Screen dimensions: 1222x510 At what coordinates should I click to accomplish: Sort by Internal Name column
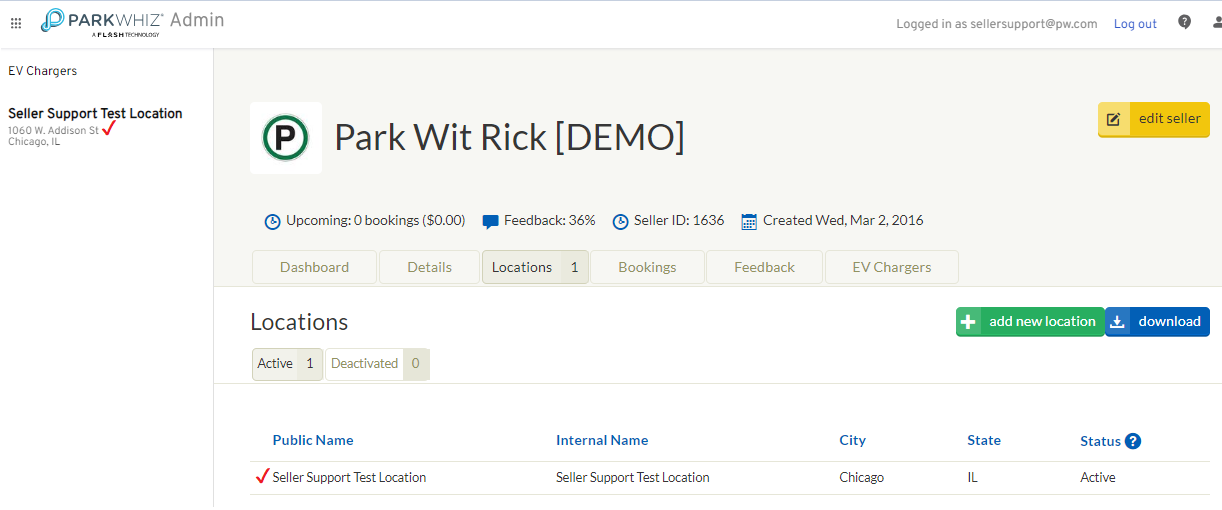coord(602,440)
